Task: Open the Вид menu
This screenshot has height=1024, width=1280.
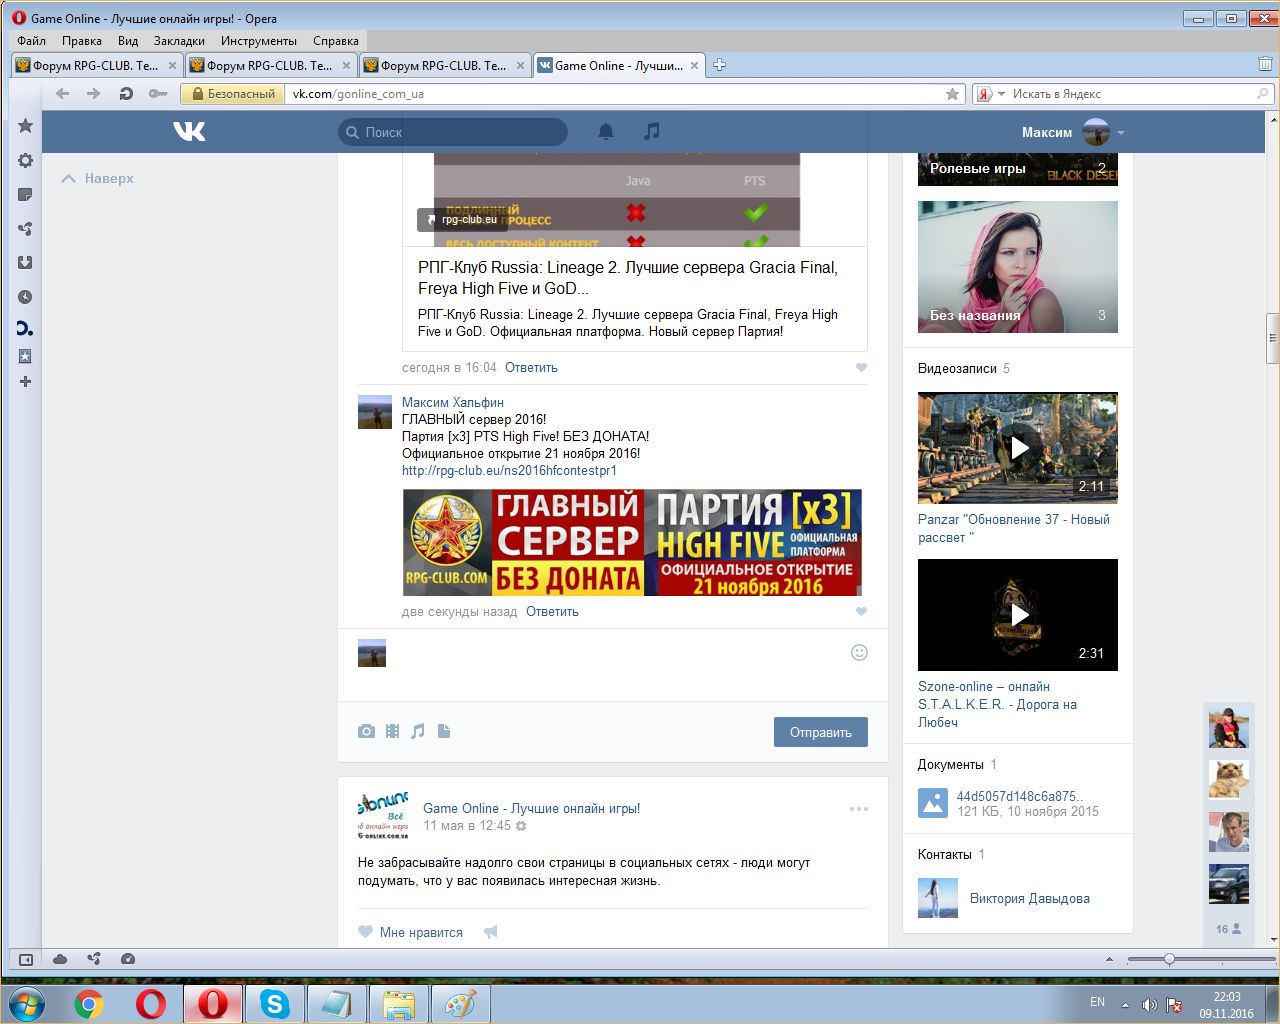Action: pyautogui.click(x=128, y=41)
